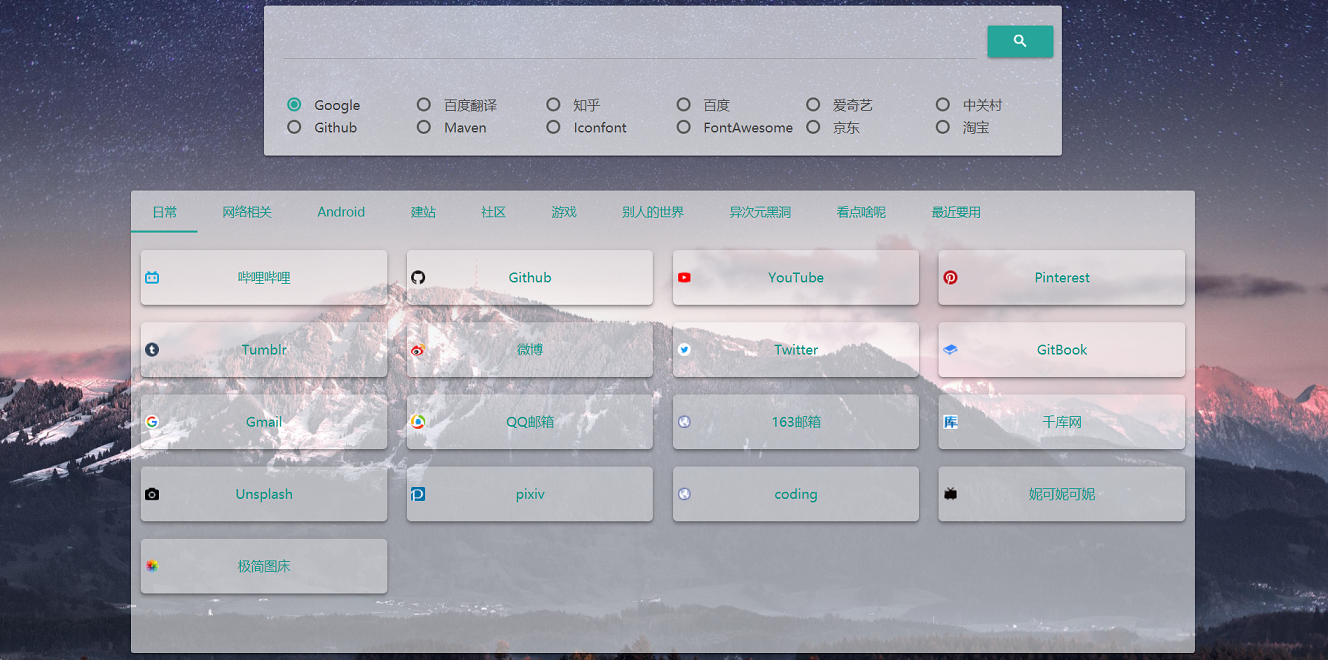Select the 百度翻译 radio button
Image resolution: width=1328 pixels, height=660 pixels.
424,104
